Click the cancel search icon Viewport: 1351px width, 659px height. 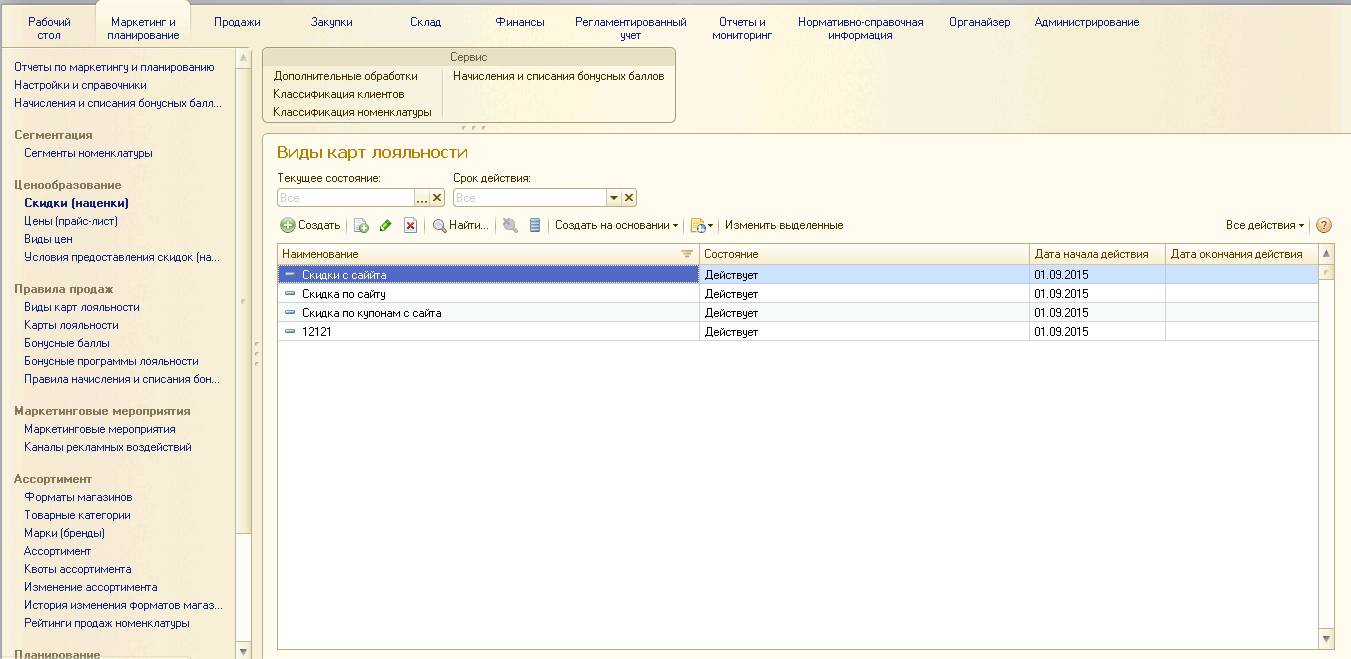coord(510,226)
